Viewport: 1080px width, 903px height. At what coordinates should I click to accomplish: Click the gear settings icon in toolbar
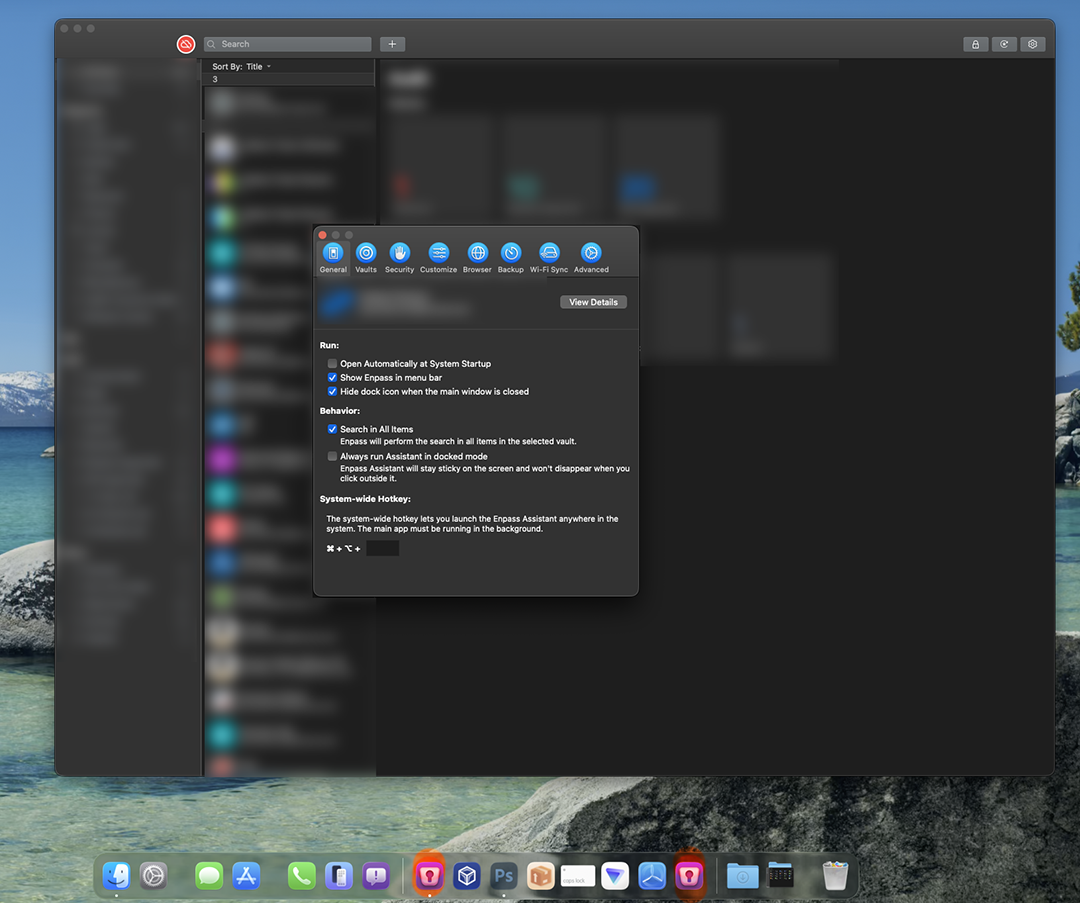(x=1033, y=44)
